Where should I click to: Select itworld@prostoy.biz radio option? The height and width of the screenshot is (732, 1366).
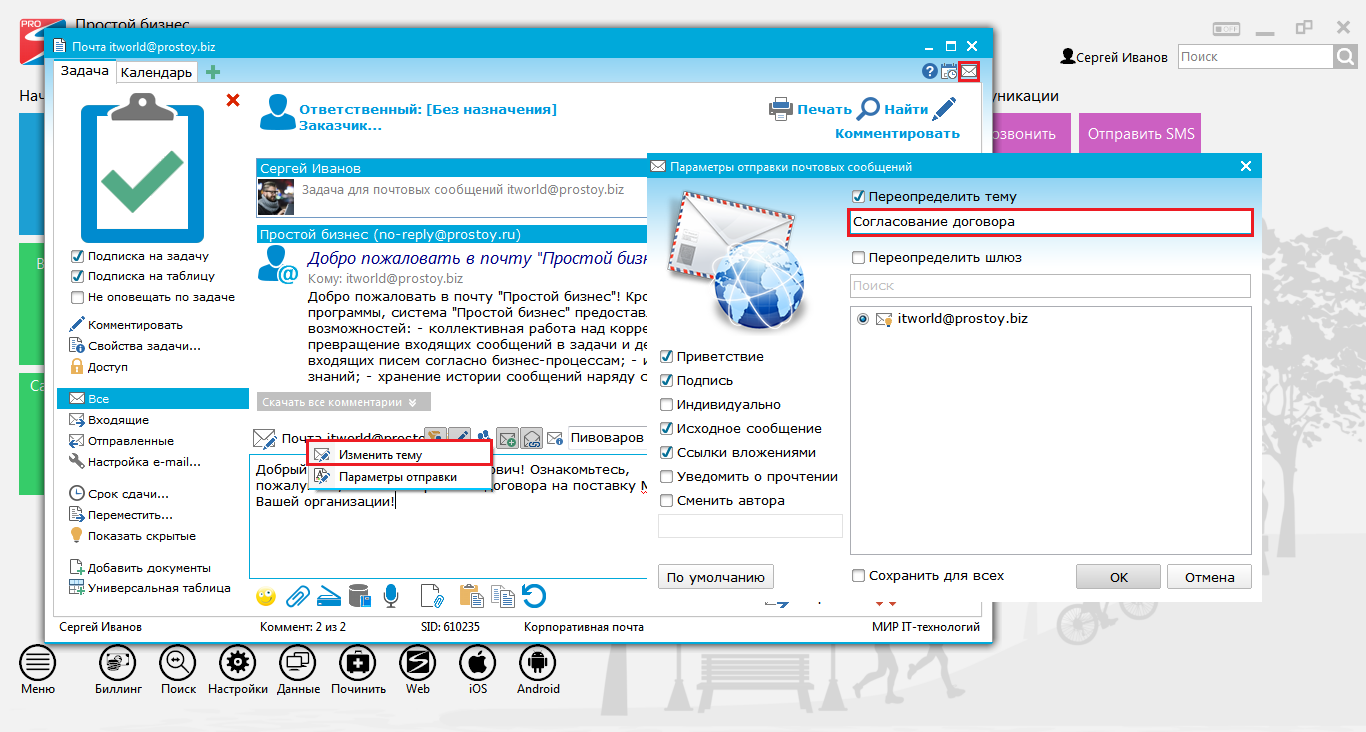tap(863, 319)
